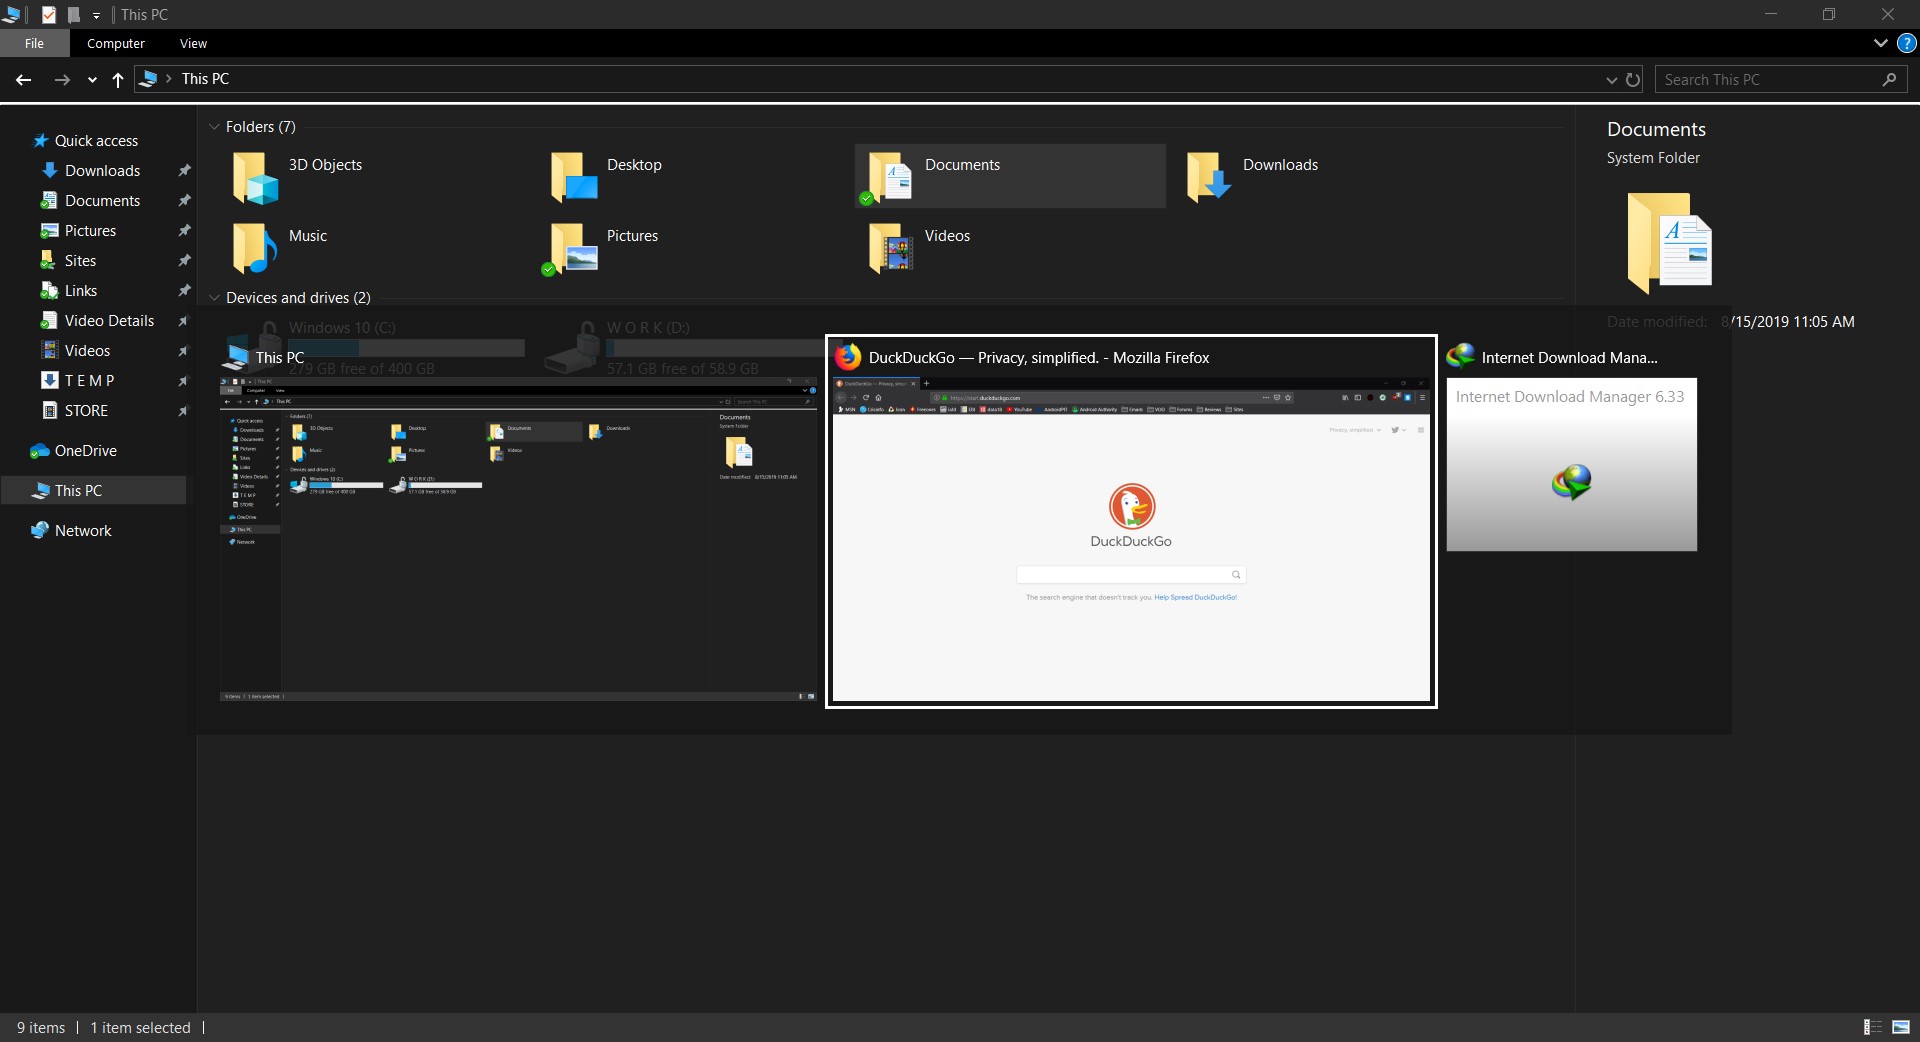1920x1042 pixels.
Task: Collapse the Folders (7) group
Action: pyautogui.click(x=214, y=127)
